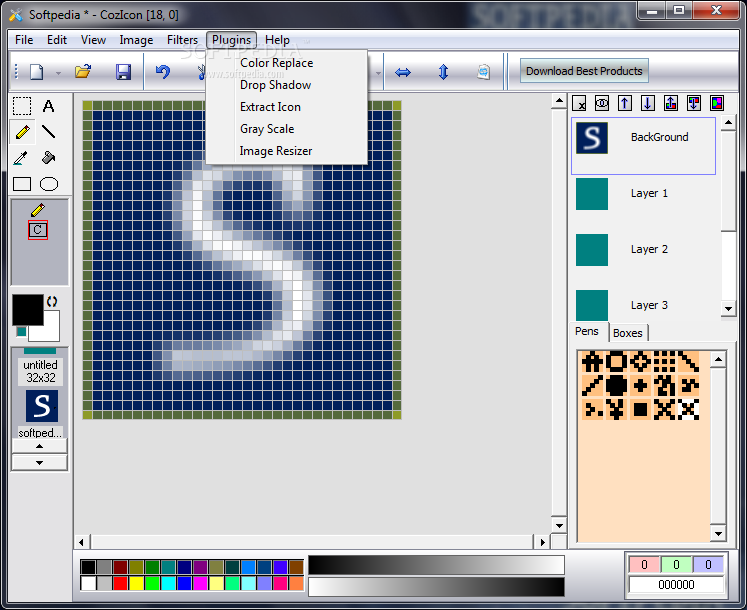
Task: Click the merge layer up icon
Action: pos(671,103)
